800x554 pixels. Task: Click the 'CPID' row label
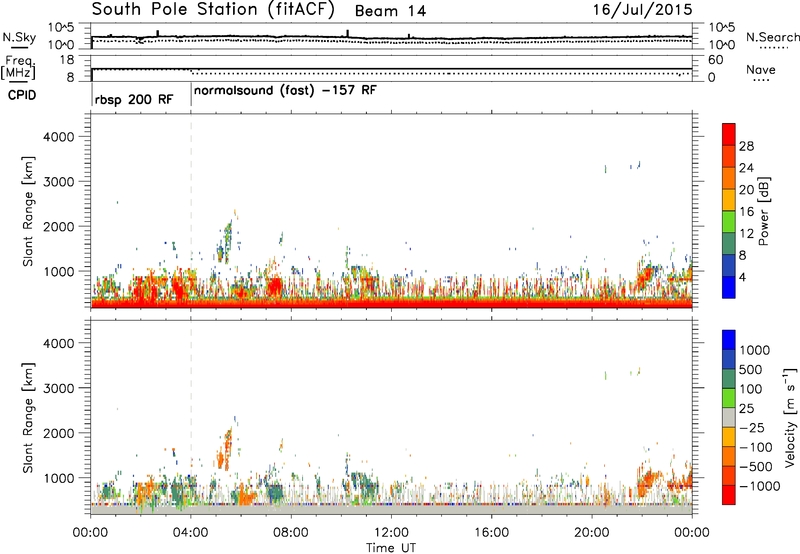click(22, 95)
